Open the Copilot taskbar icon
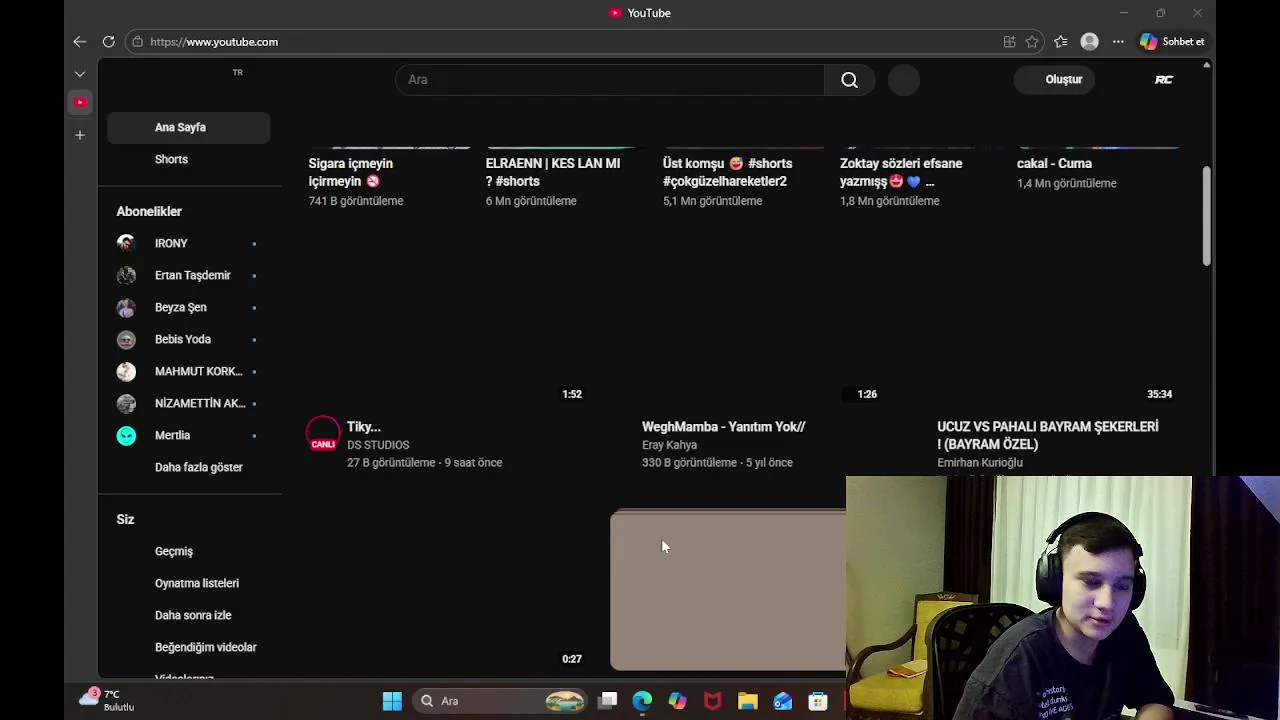Image resolution: width=1280 pixels, height=720 pixels. 677,701
